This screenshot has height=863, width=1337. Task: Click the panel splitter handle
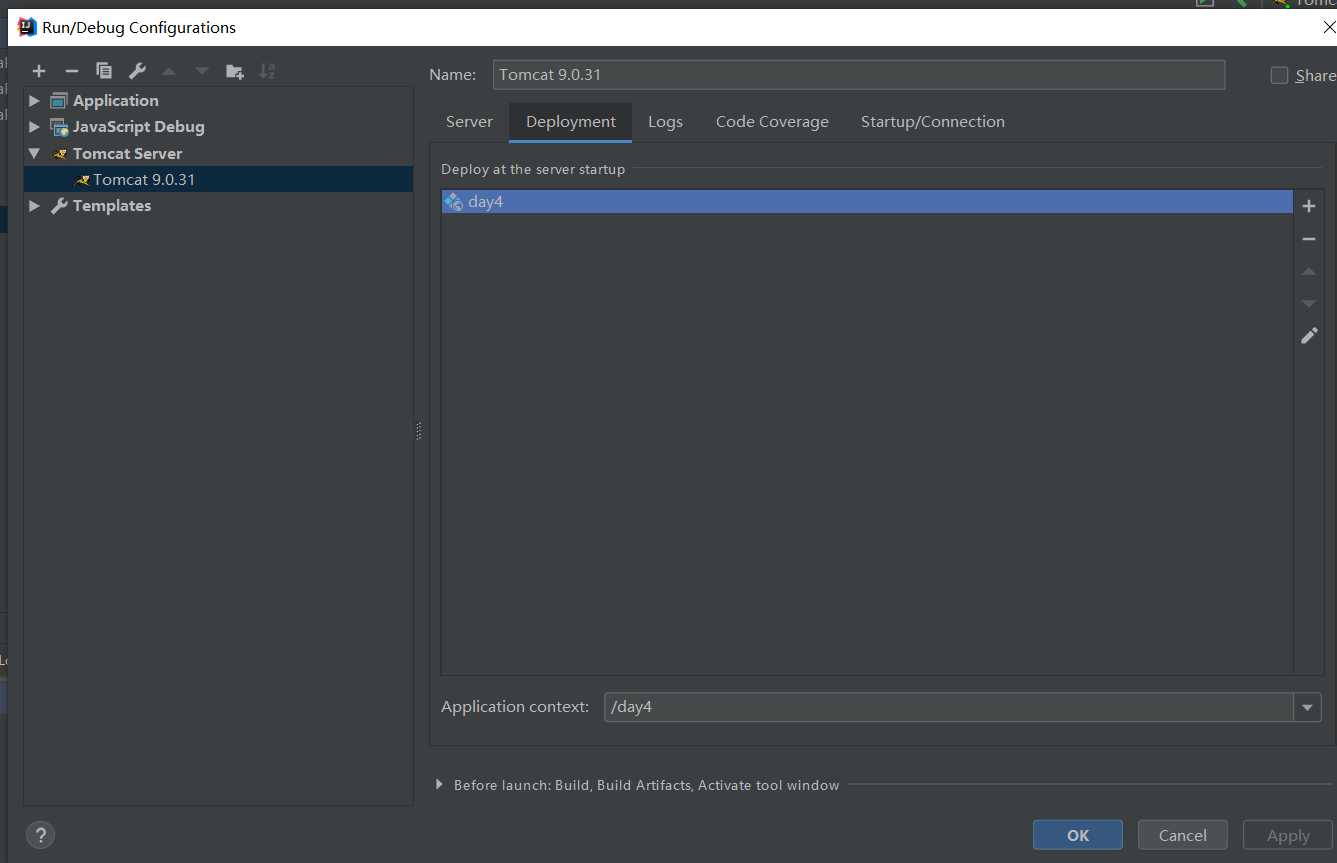pyautogui.click(x=419, y=431)
